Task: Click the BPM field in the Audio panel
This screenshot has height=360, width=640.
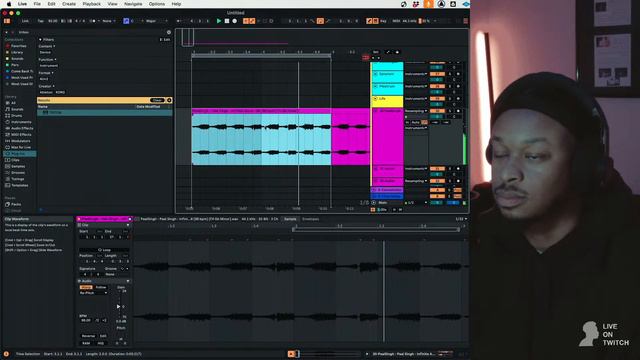Action: pos(86,320)
